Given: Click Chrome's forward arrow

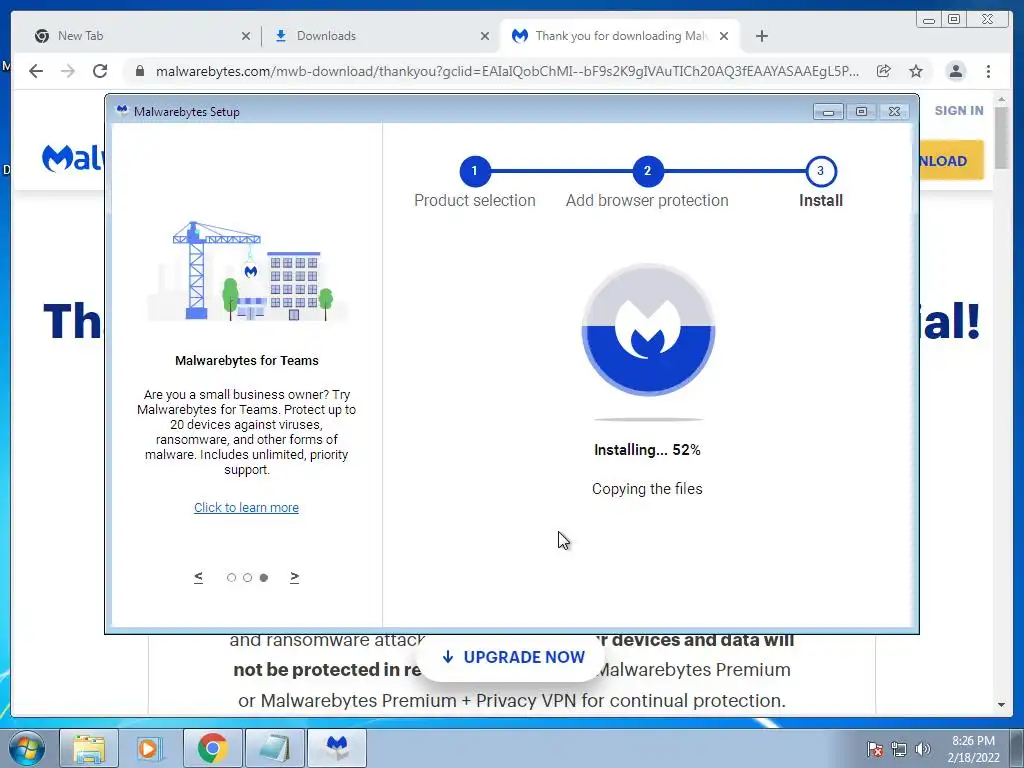Looking at the screenshot, I should [68, 71].
